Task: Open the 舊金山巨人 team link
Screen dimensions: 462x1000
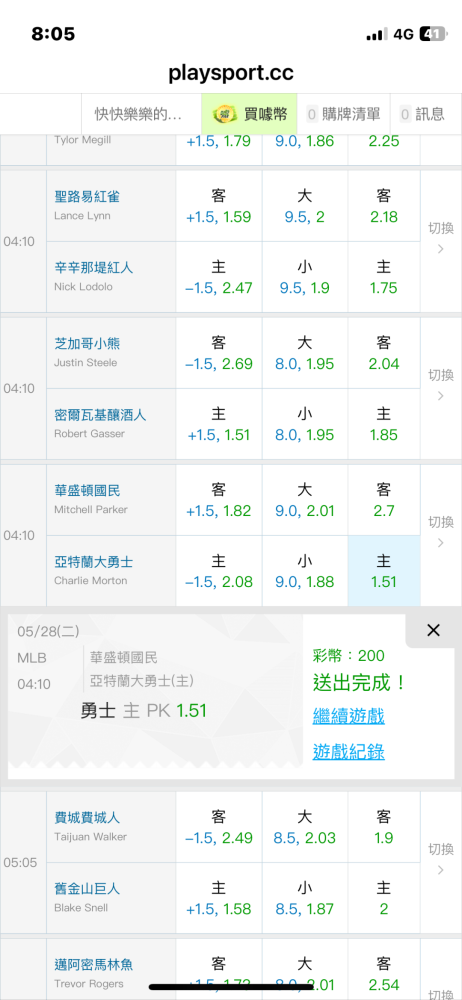Action: (87, 889)
